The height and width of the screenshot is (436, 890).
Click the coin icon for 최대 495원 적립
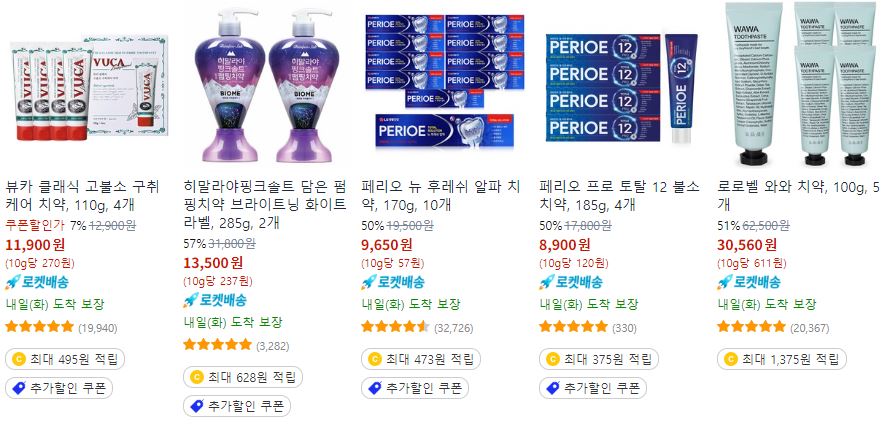click(x=19, y=359)
